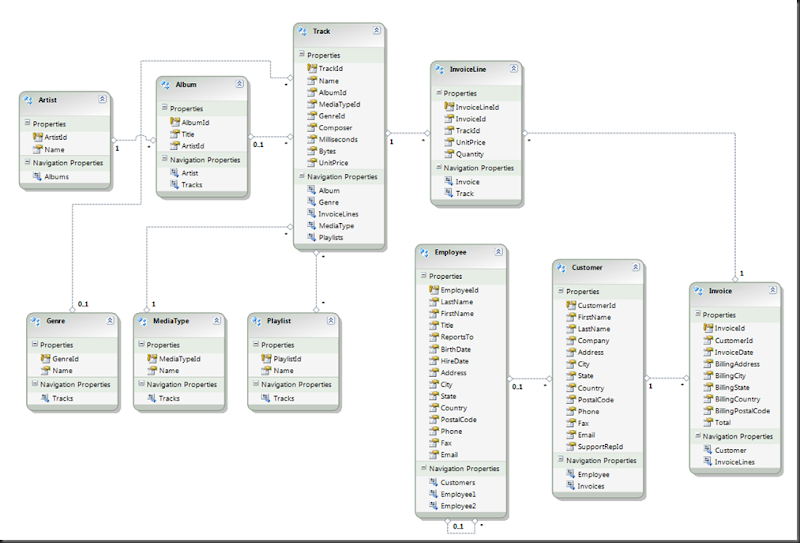Click the Employee entity header icon
The height and width of the screenshot is (543, 800).
pos(424,252)
